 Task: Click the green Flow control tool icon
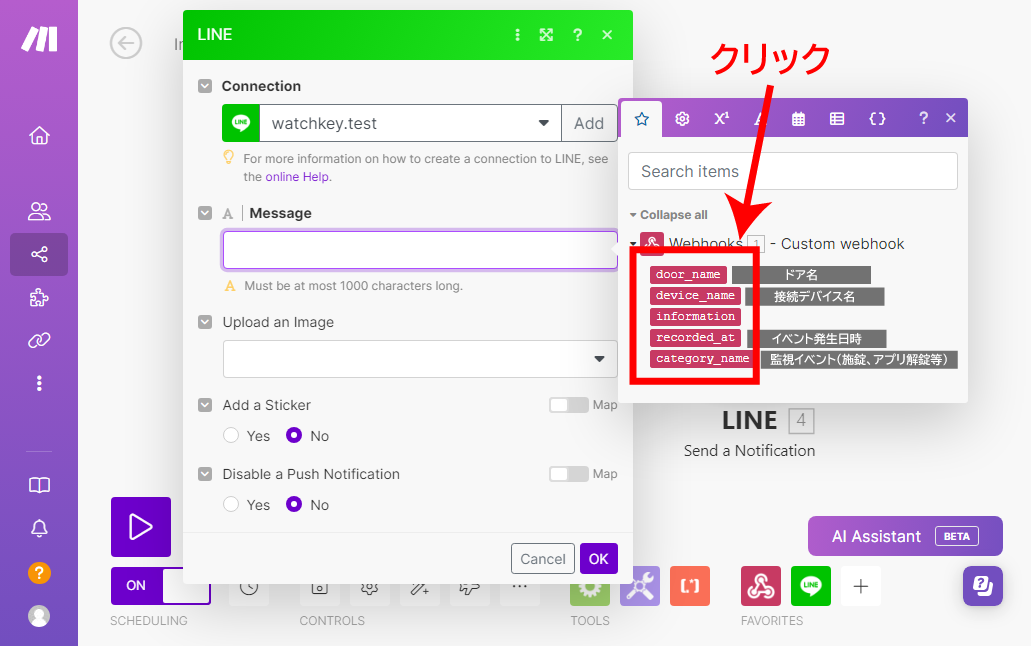[x=590, y=586]
